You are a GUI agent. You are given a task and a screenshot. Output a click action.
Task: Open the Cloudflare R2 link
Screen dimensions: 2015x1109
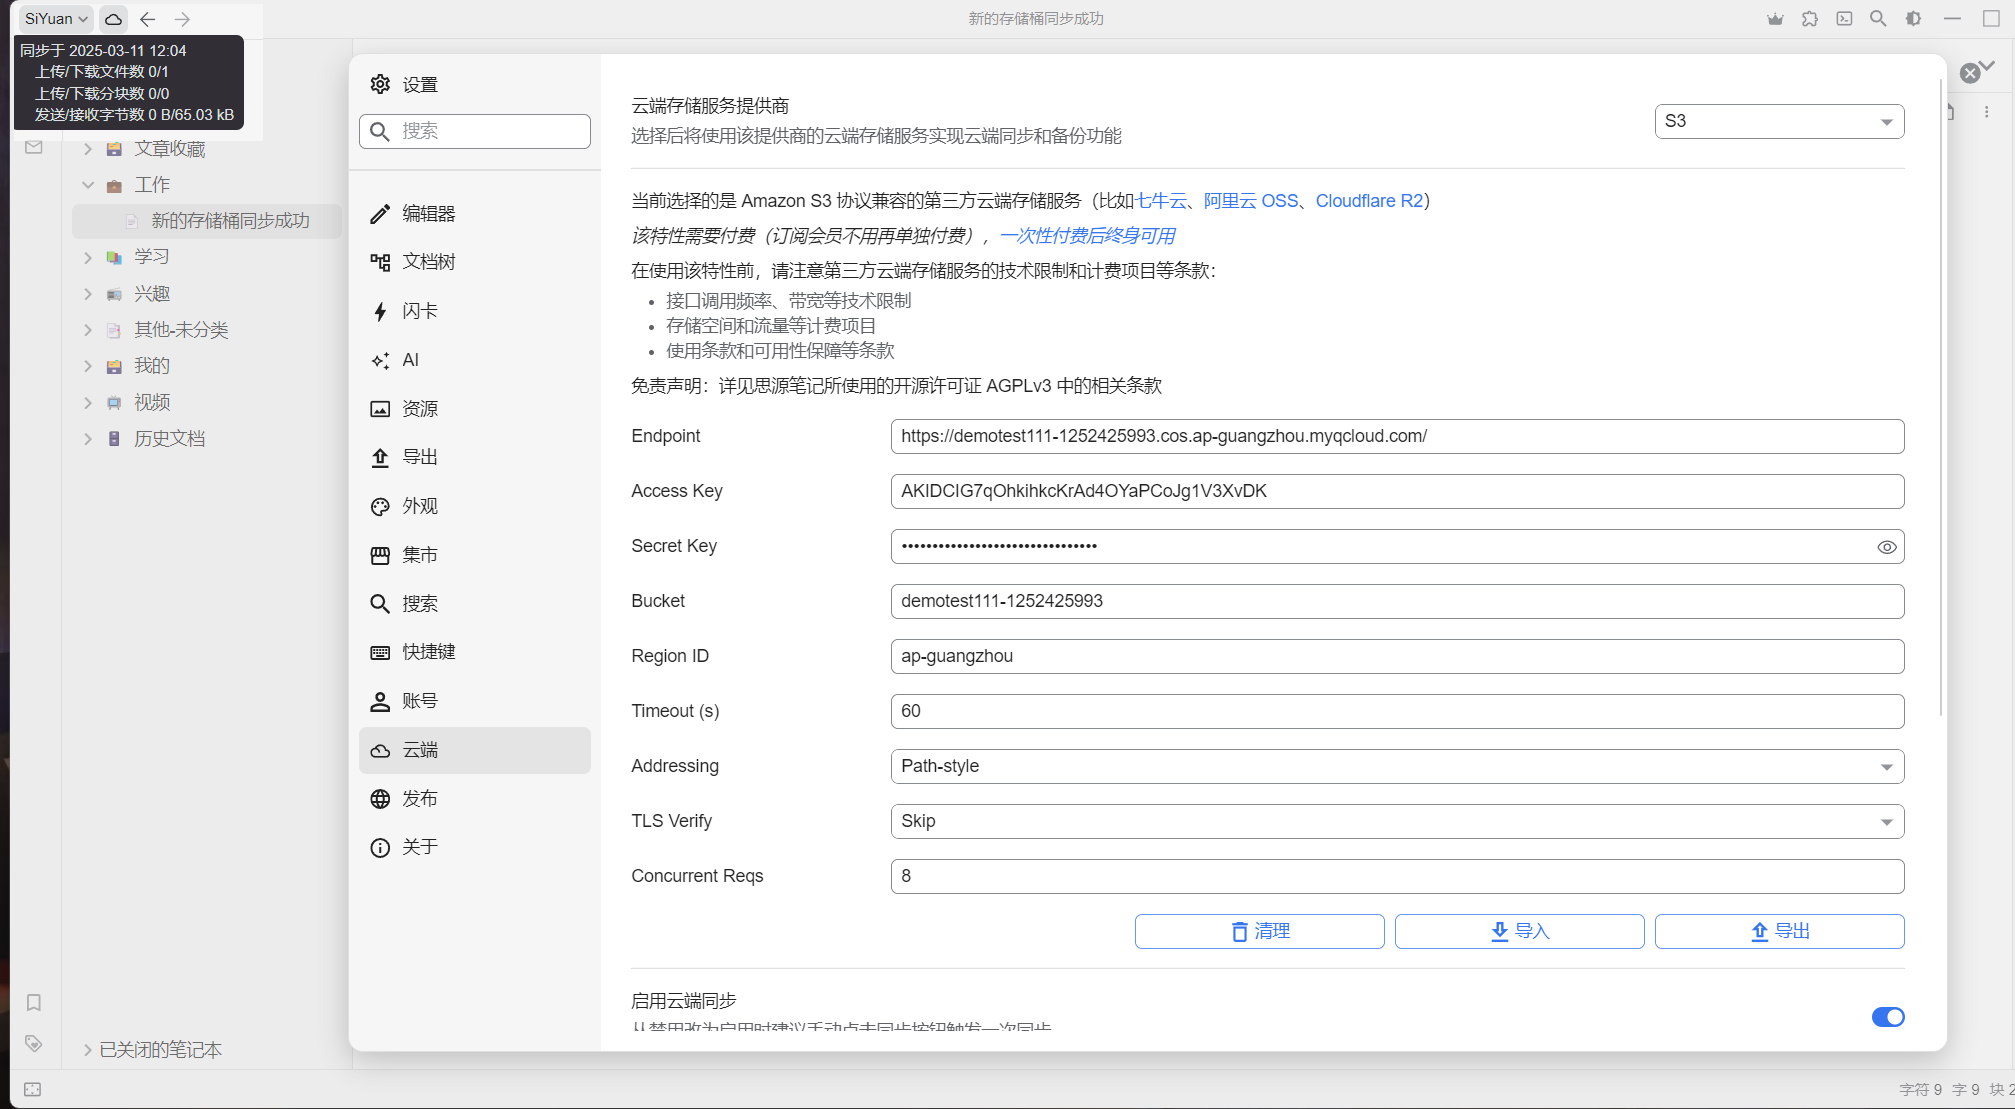[1368, 201]
